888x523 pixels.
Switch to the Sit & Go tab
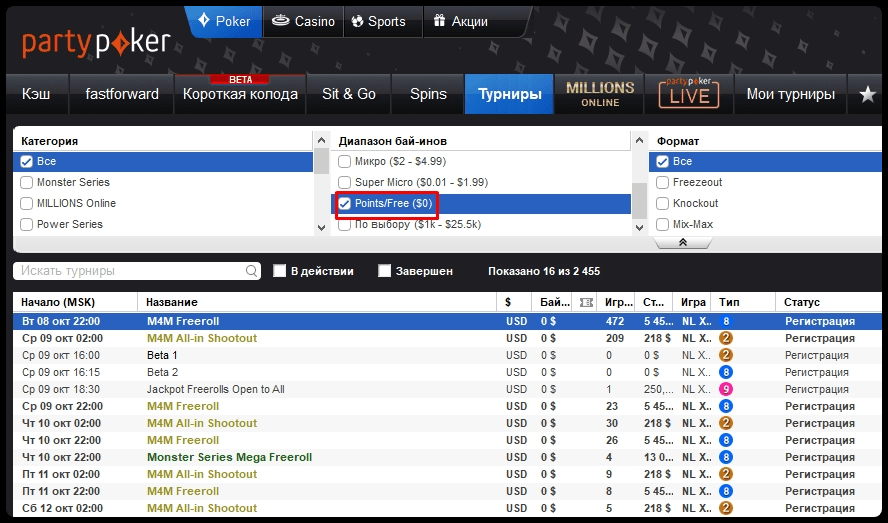349,94
